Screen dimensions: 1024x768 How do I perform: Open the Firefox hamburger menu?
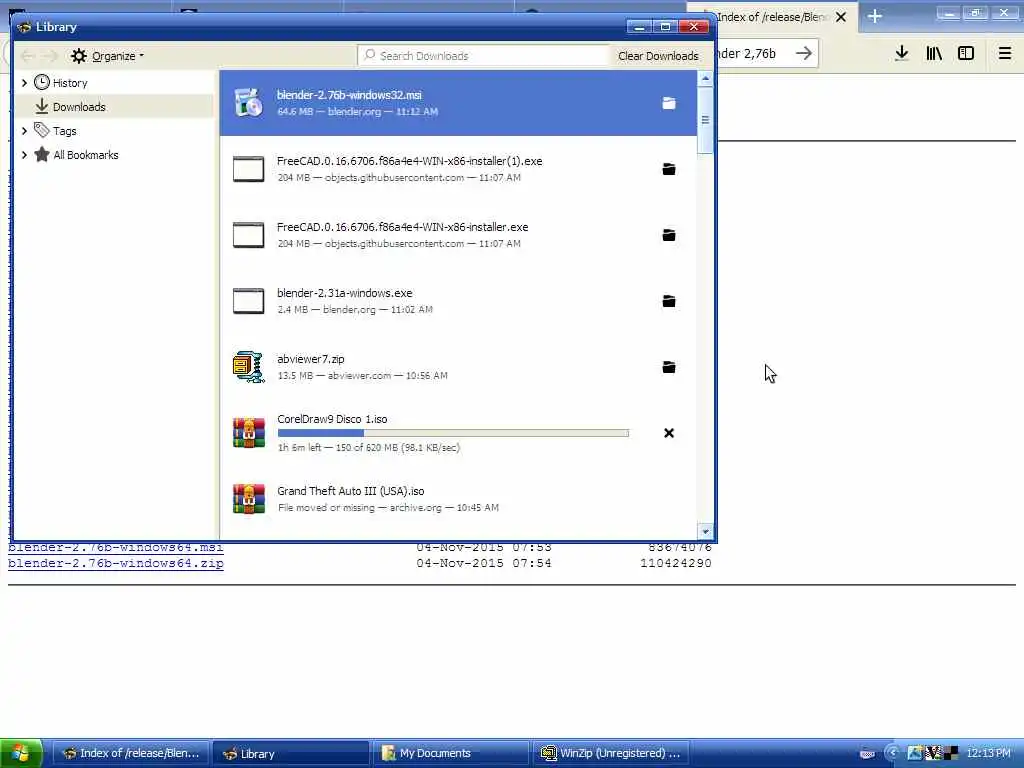(1005, 54)
